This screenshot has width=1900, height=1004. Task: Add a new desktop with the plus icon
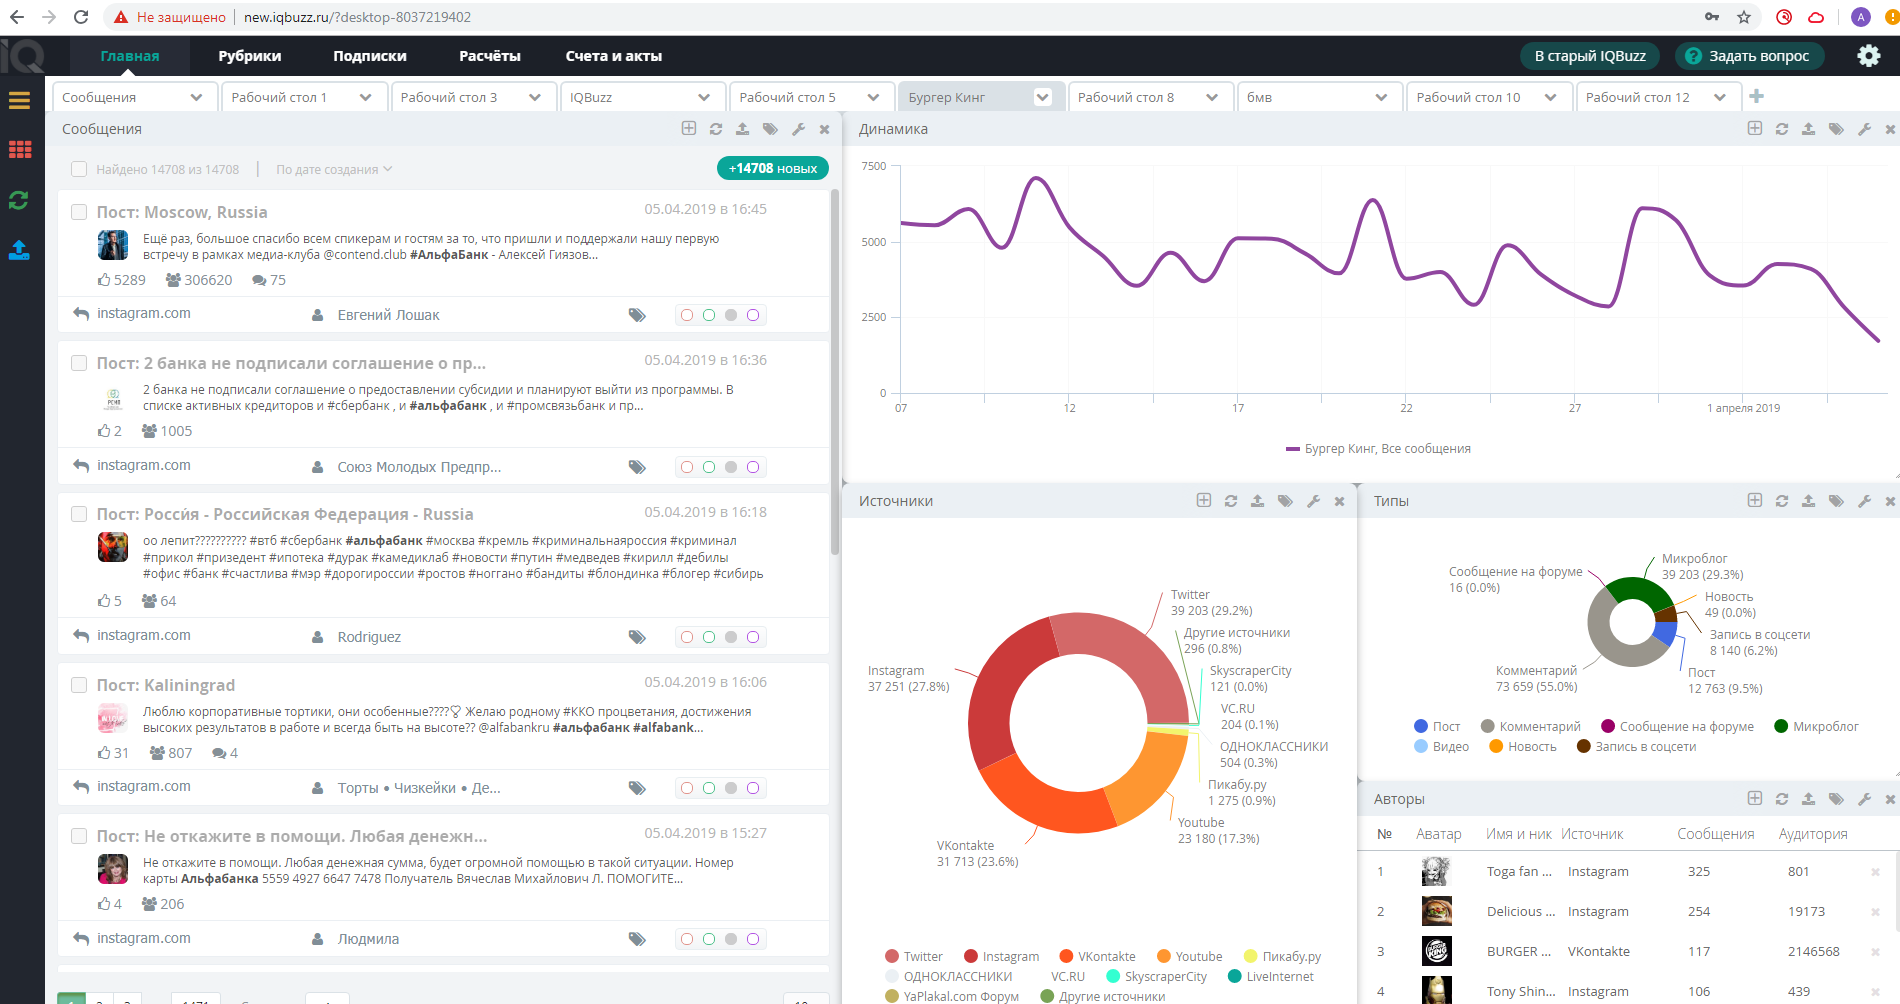(x=1757, y=96)
